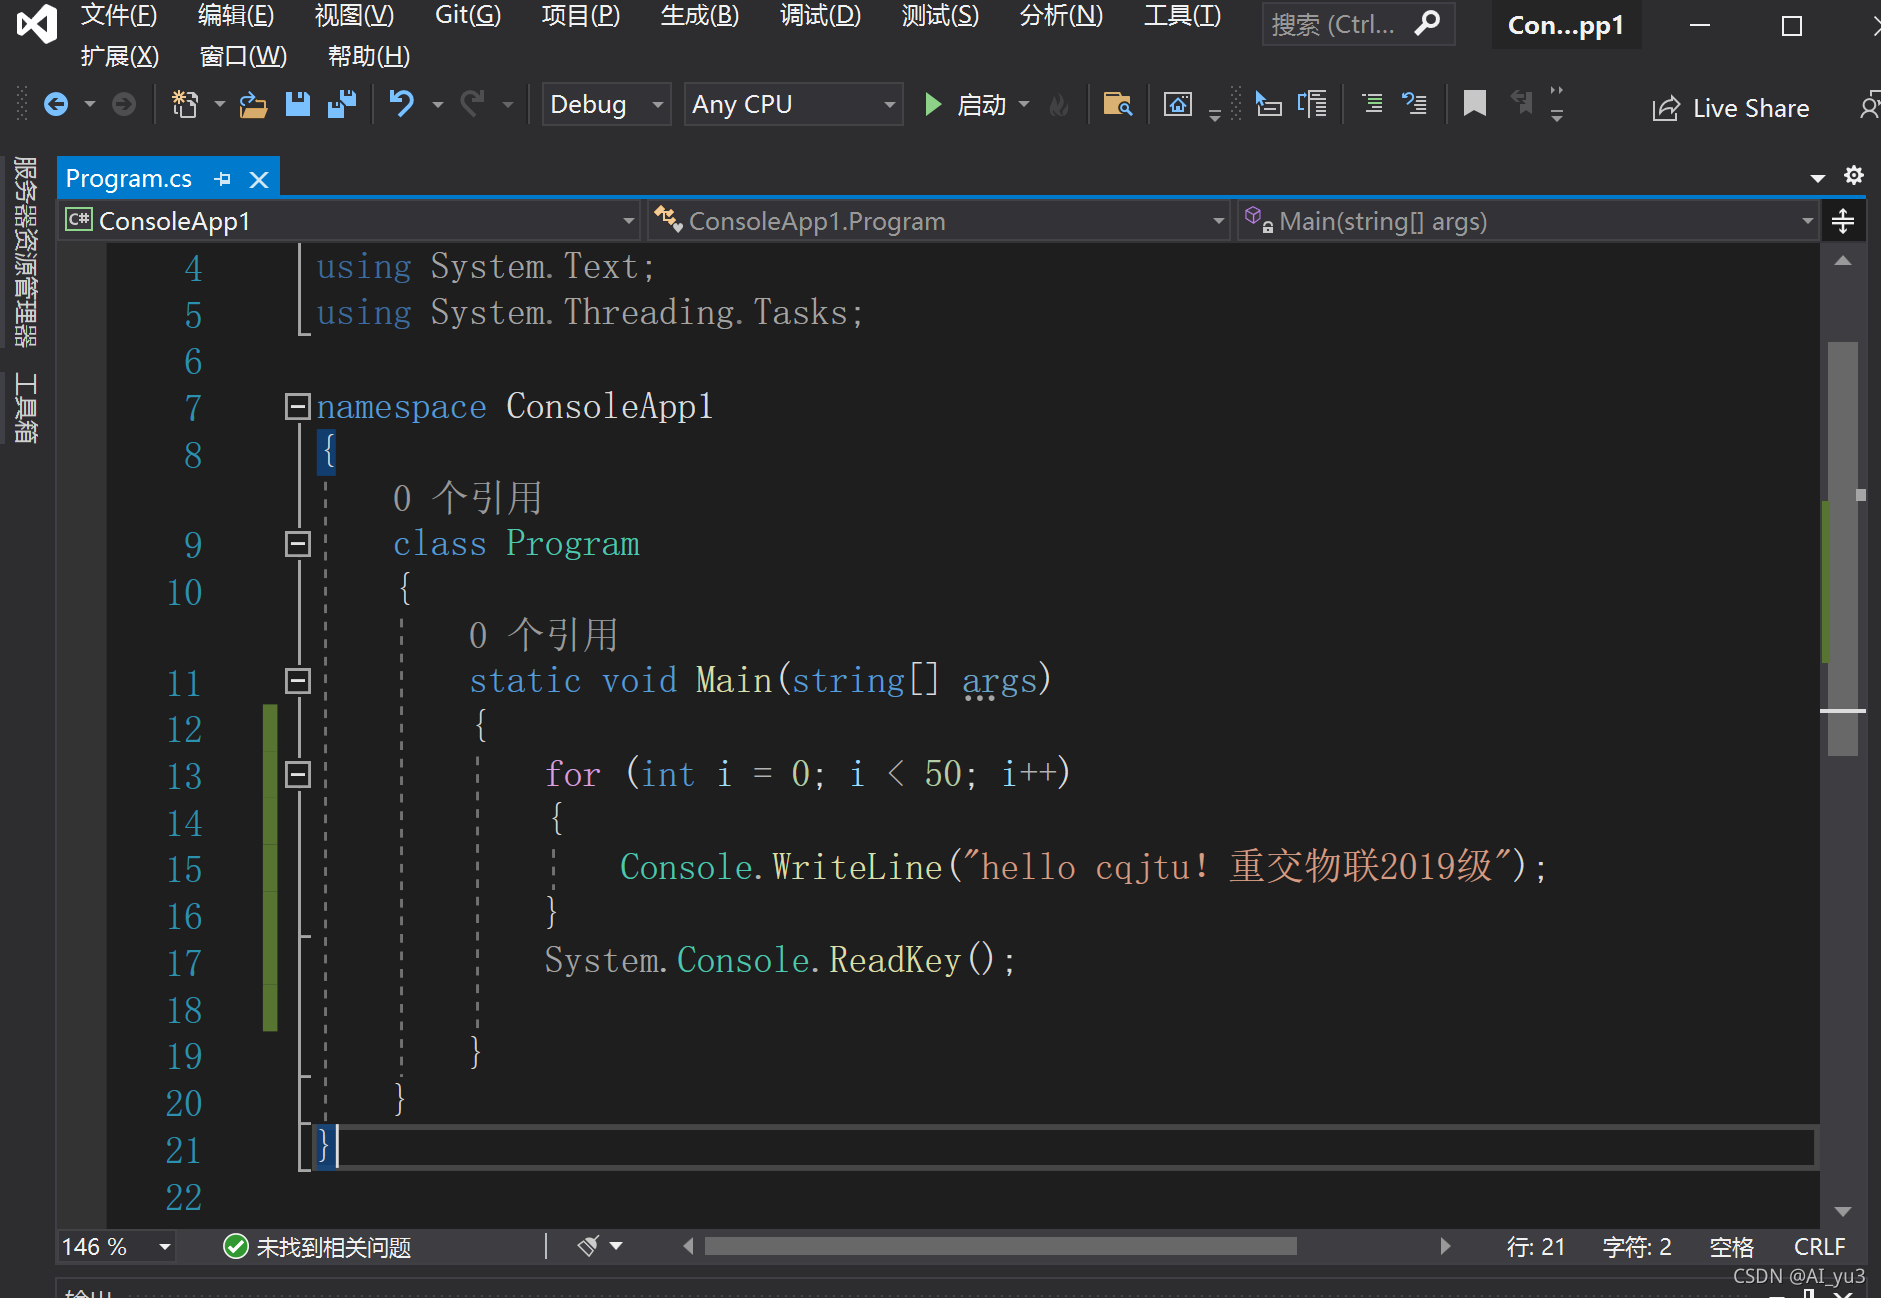Close the Program.cs tab
Screen dimensions: 1881x1298
(x=259, y=179)
